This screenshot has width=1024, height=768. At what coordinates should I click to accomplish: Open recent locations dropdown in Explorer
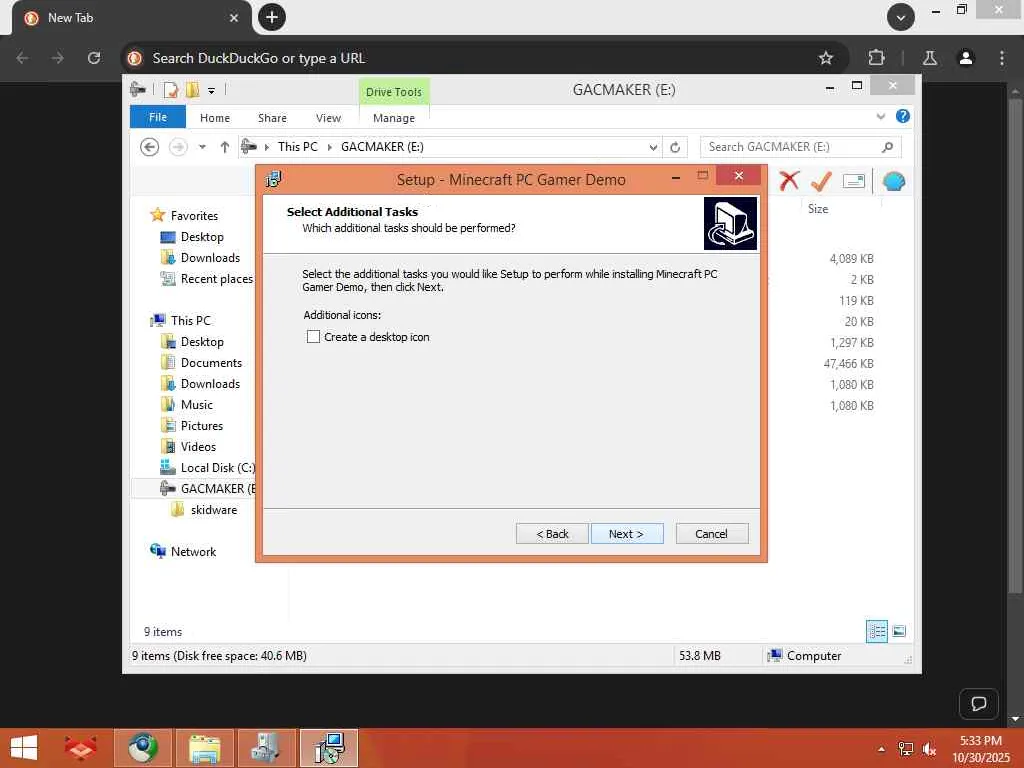202,147
